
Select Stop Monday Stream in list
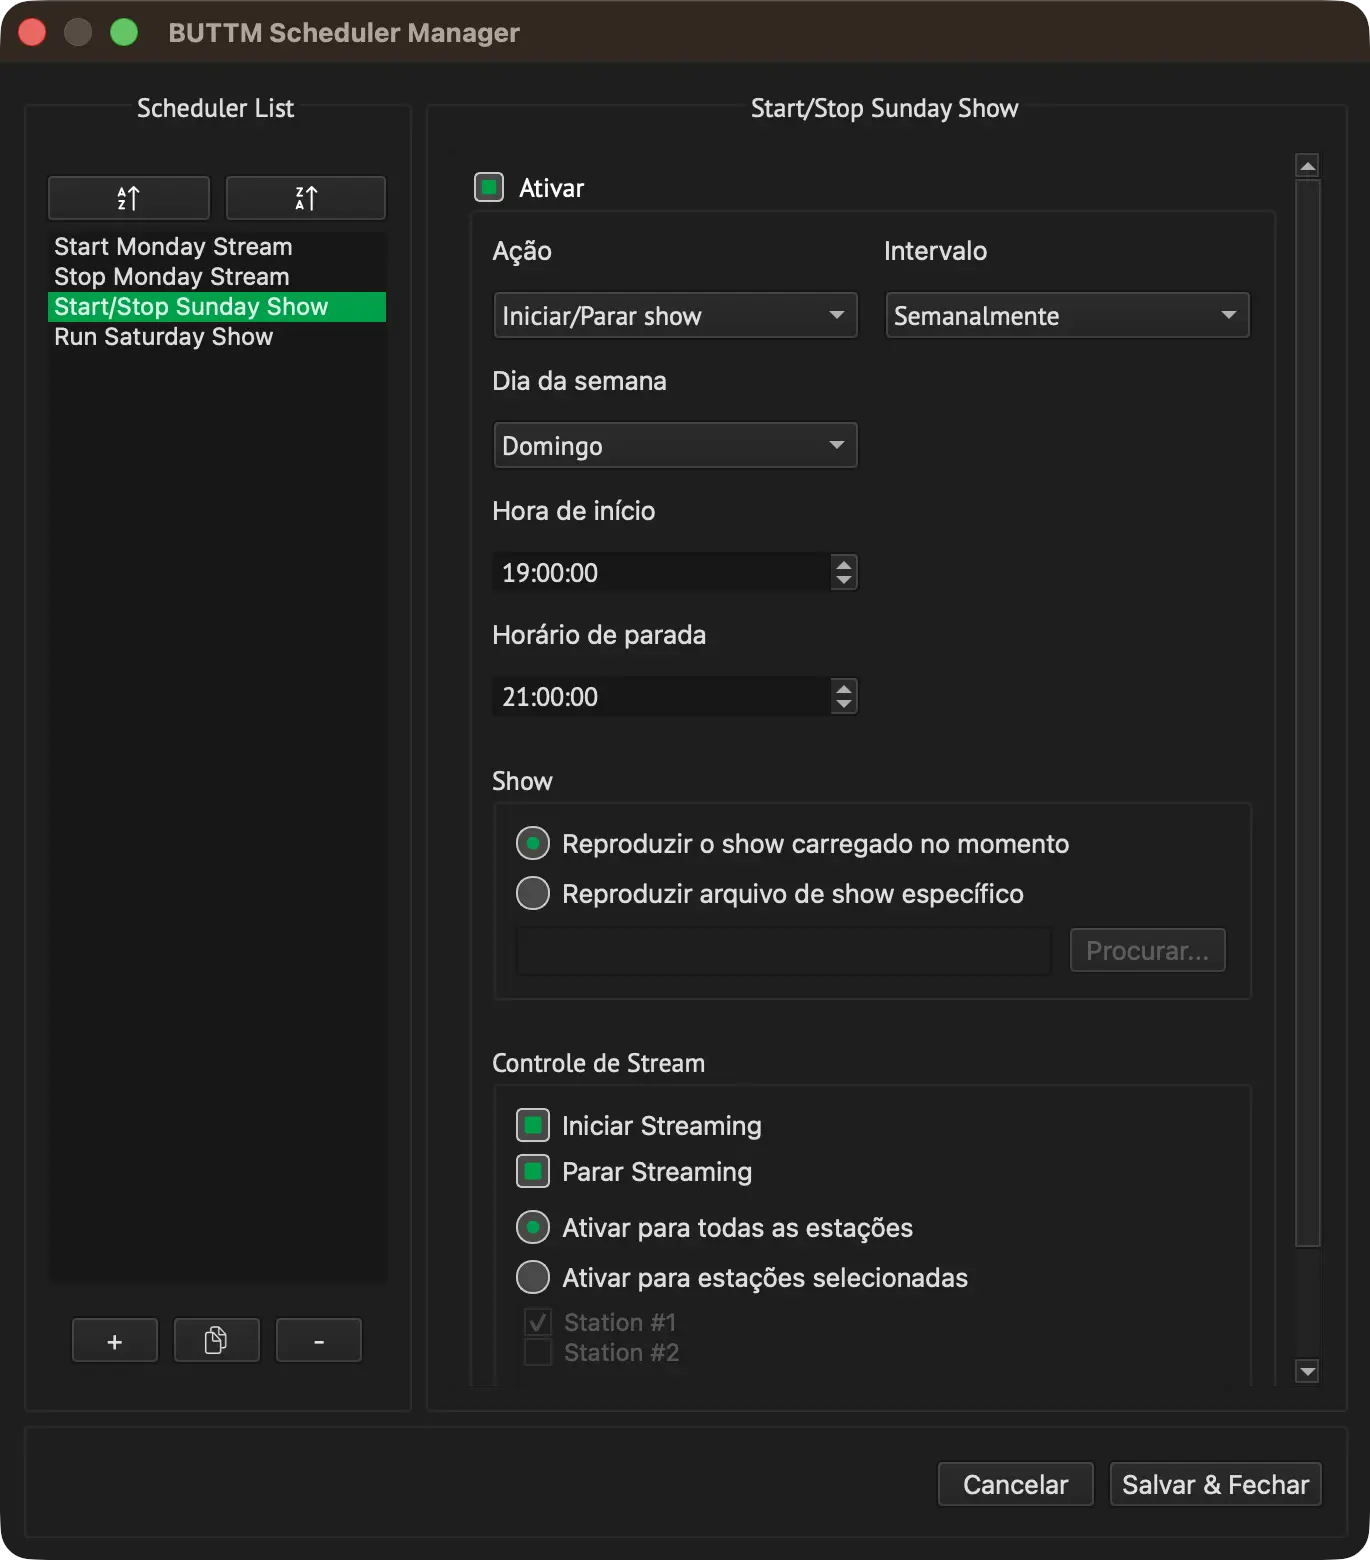[x=217, y=277]
